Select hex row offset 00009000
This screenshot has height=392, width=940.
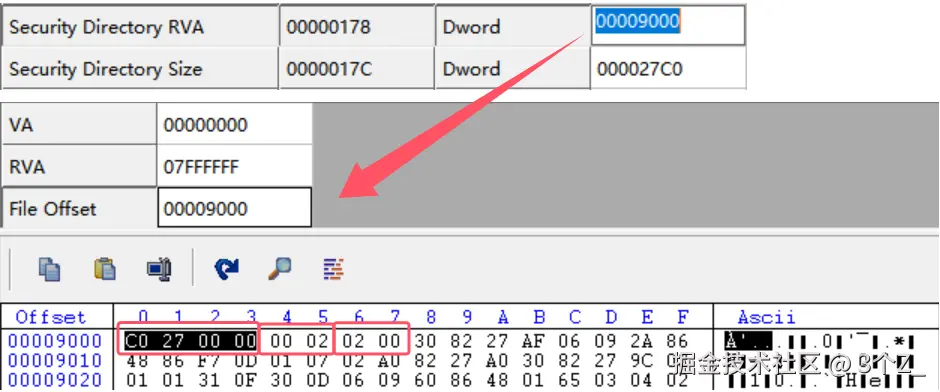click(x=55, y=341)
